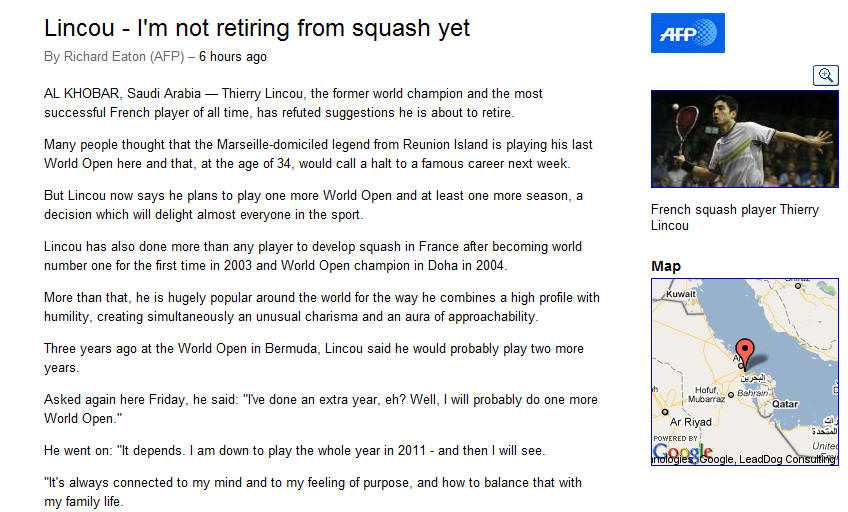Click the Hofuf label on the map
The image size is (848, 512).
coord(706,391)
